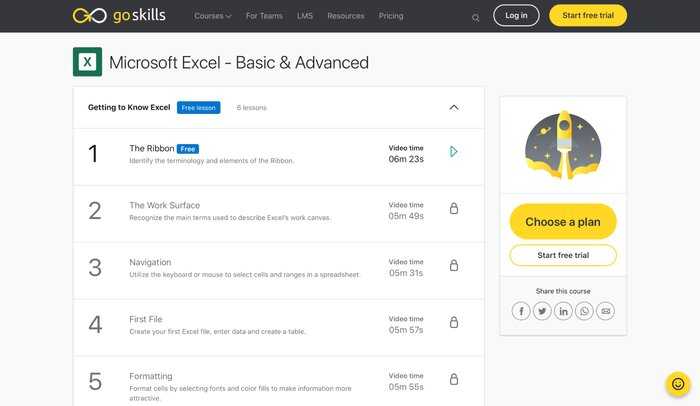
Task: Click the GoSkills logo
Action: [119, 16]
